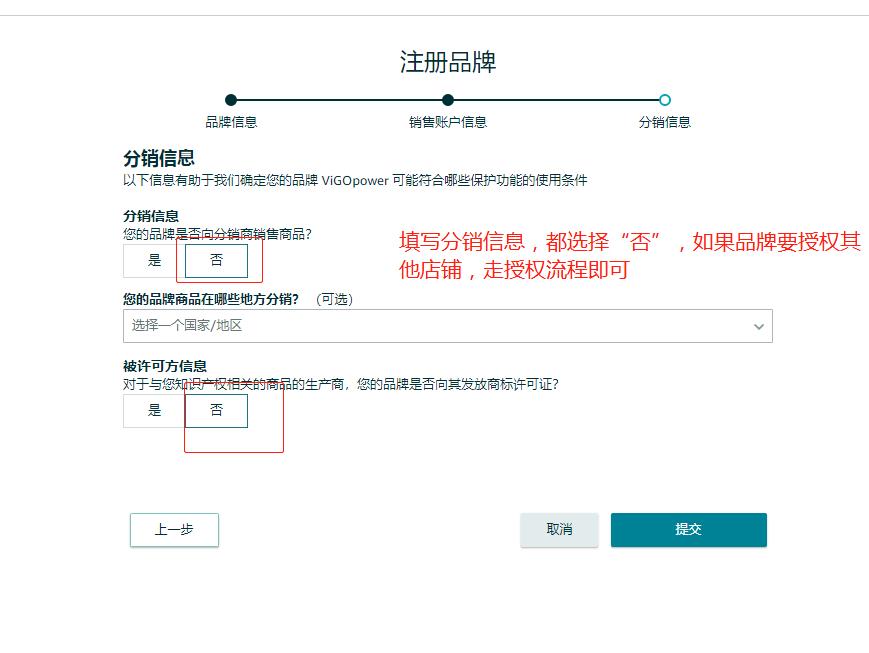Viewport: 869px width, 653px height.
Task: Go to the 销售账户信息 step dot
Action: (448, 100)
